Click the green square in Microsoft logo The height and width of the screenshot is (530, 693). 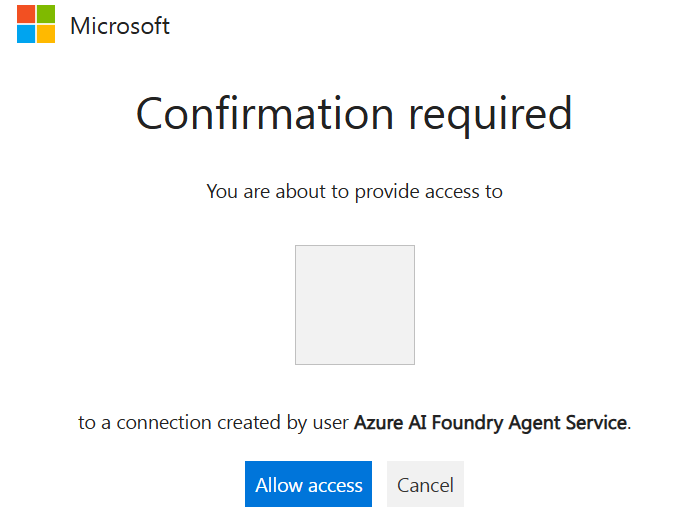click(x=46, y=14)
